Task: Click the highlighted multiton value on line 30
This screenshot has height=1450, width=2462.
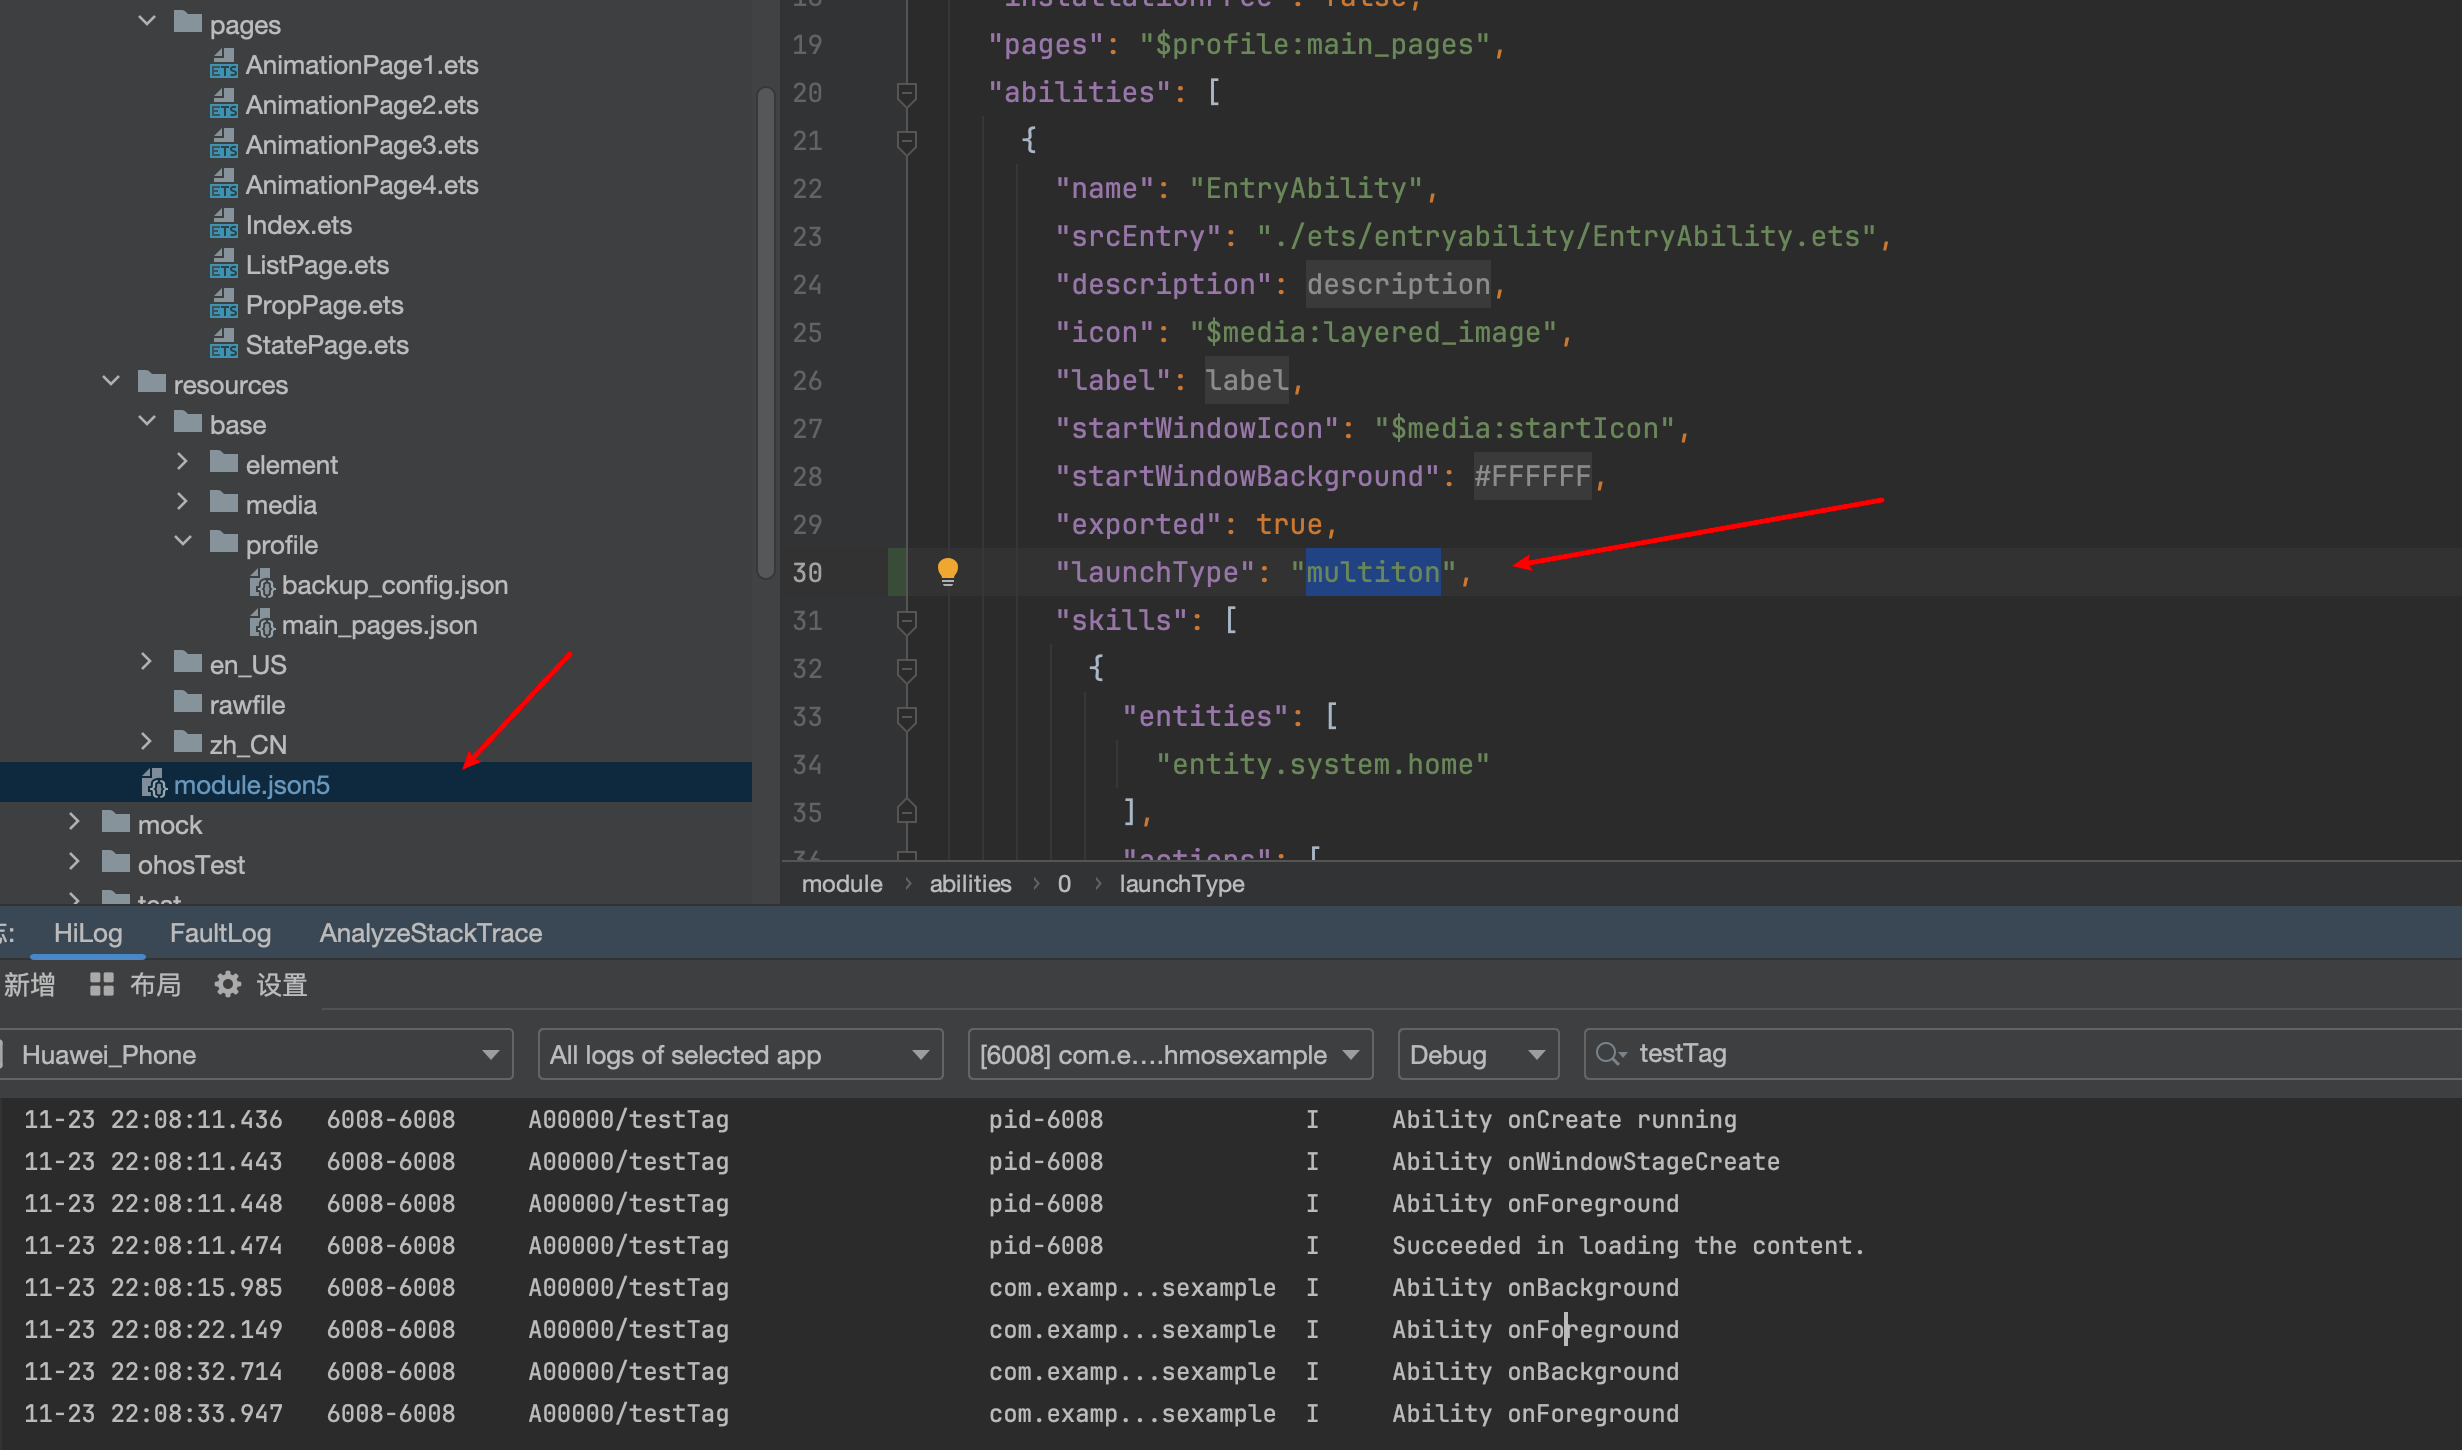Action: coord(1372,572)
